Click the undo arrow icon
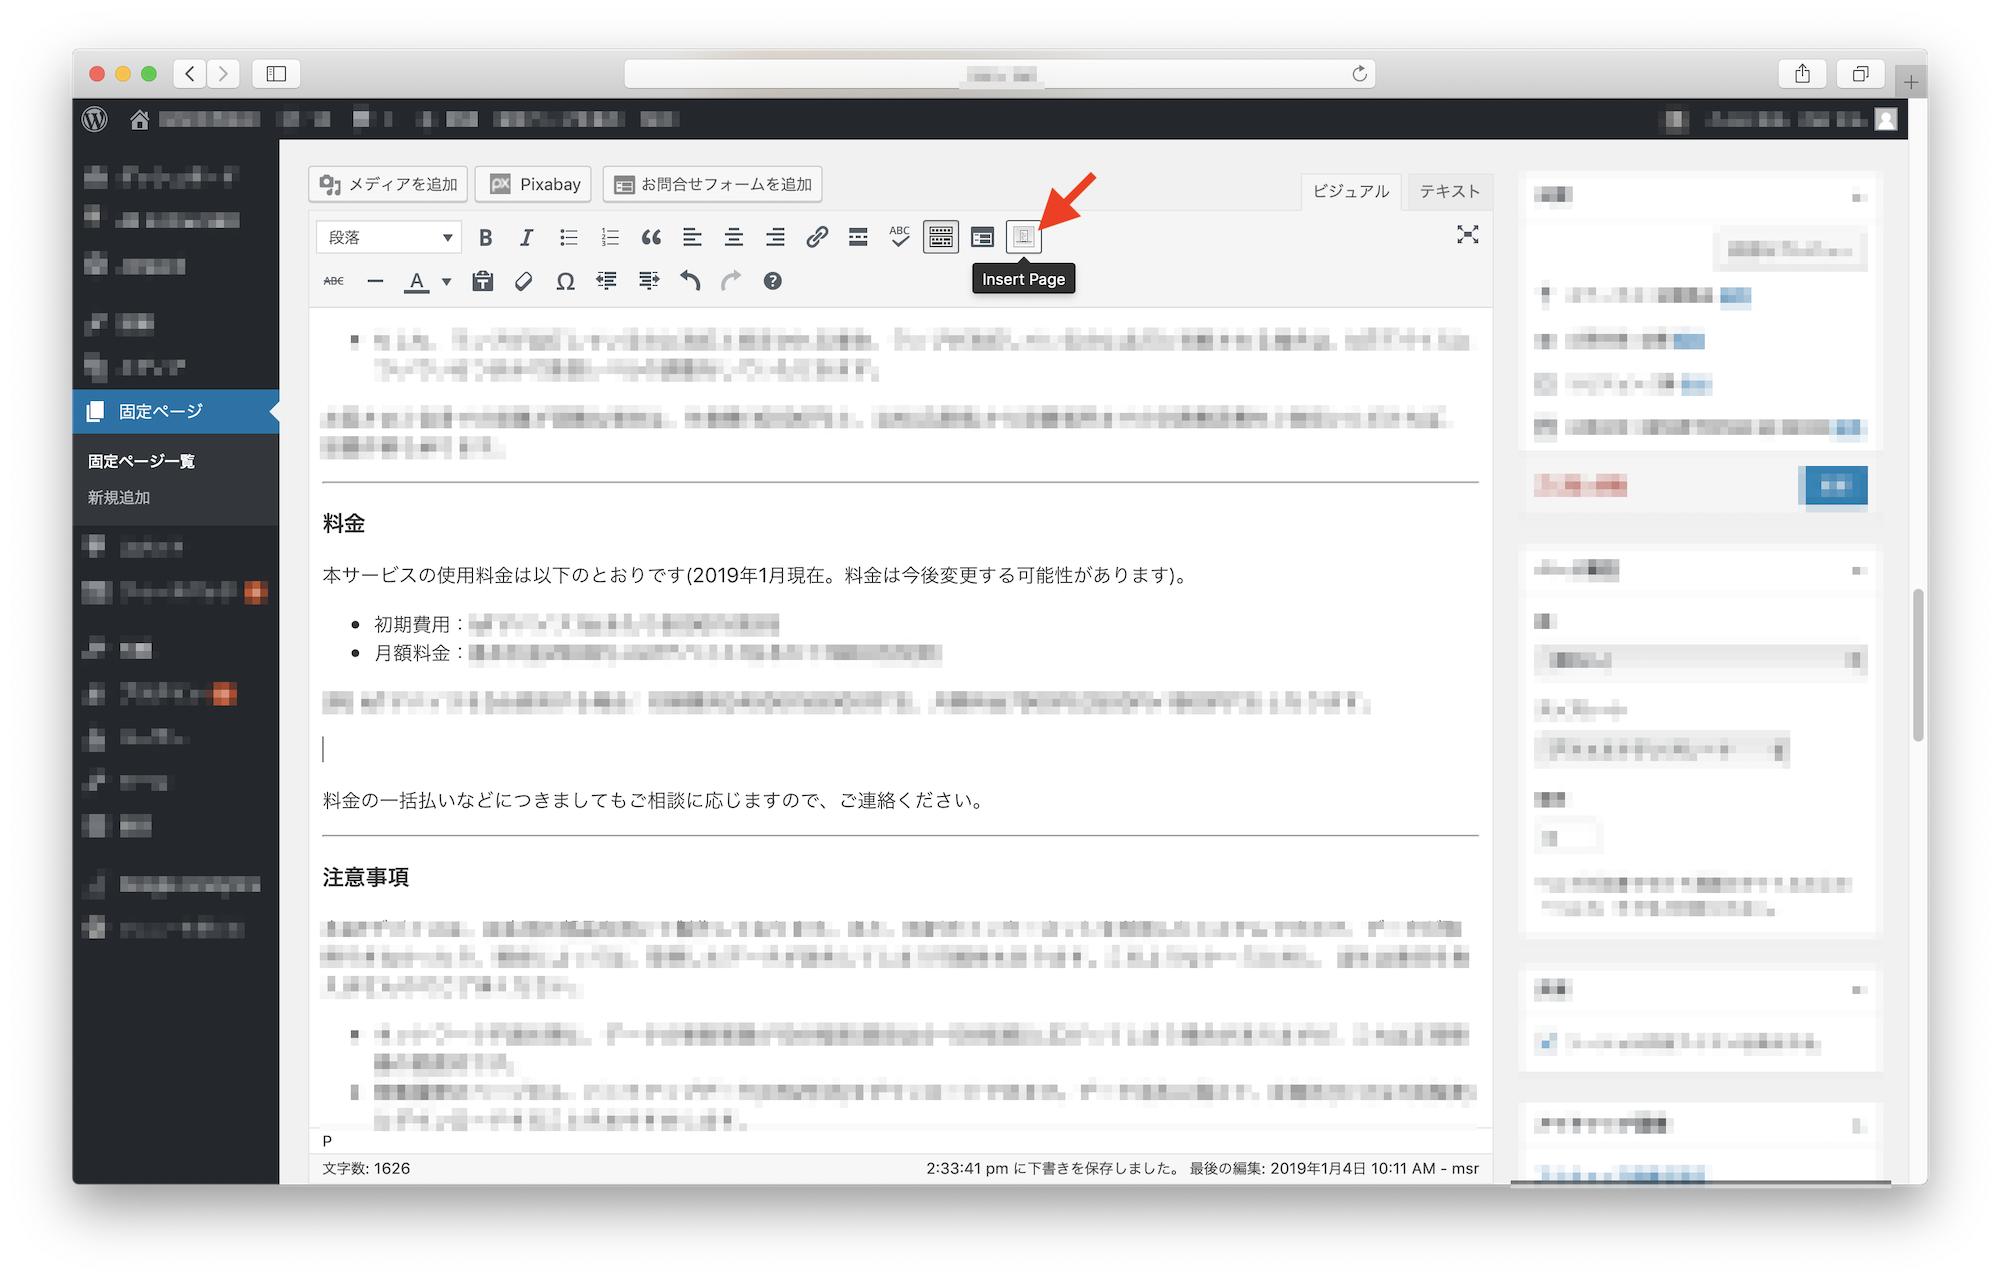This screenshot has width=2000, height=1280. (x=690, y=281)
